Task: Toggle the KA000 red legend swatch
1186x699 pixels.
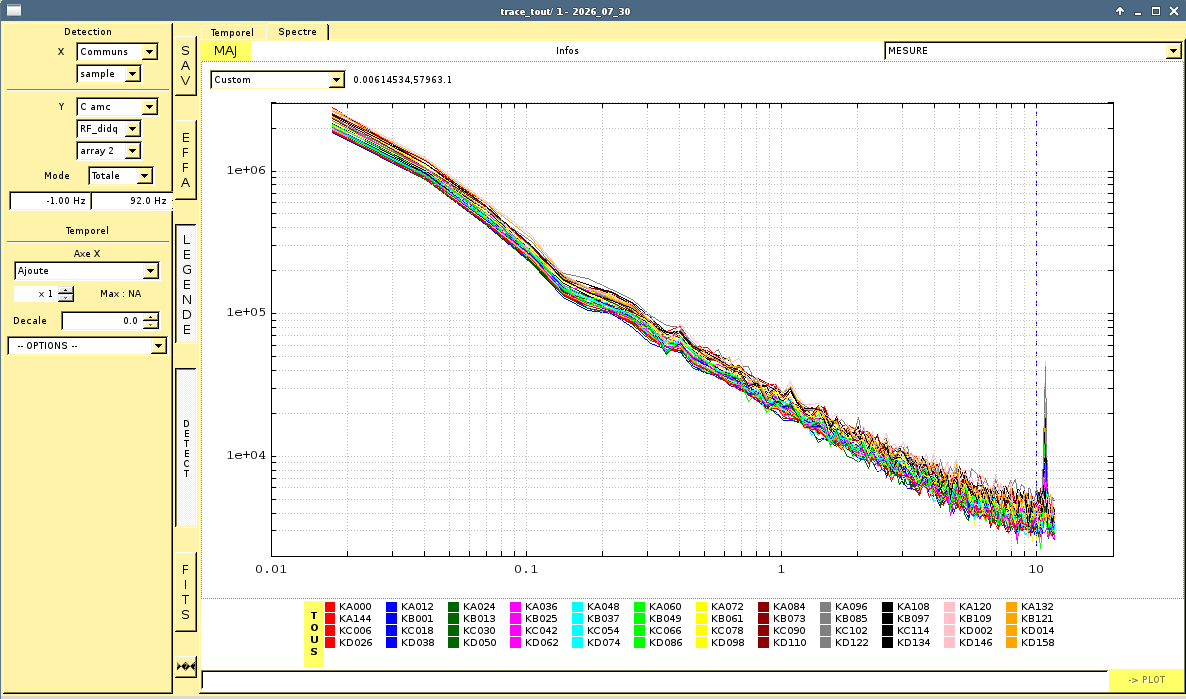Action: click(330, 607)
